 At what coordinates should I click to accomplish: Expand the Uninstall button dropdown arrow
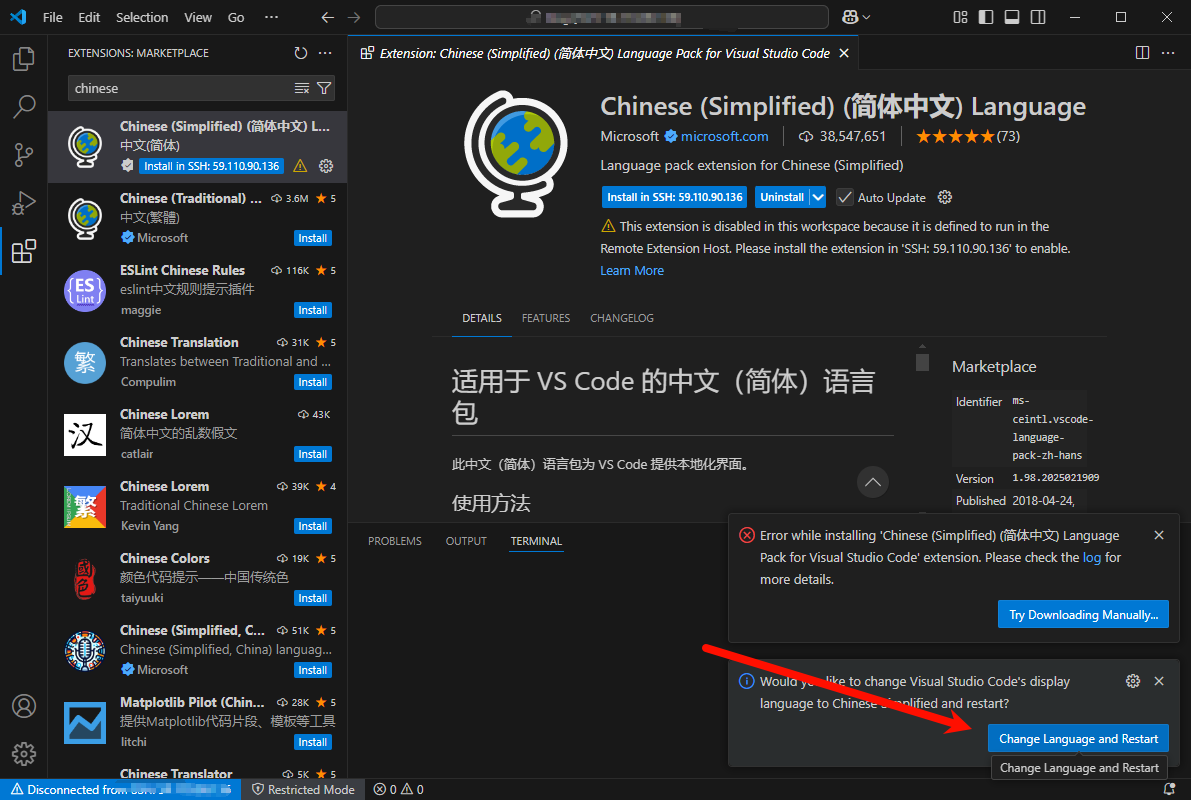coord(818,197)
